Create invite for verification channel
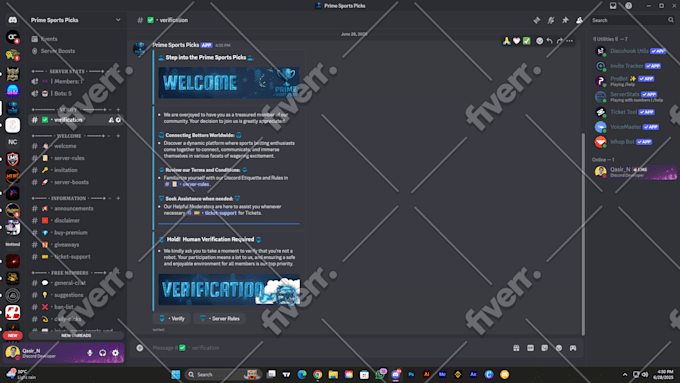 tap(111, 120)
